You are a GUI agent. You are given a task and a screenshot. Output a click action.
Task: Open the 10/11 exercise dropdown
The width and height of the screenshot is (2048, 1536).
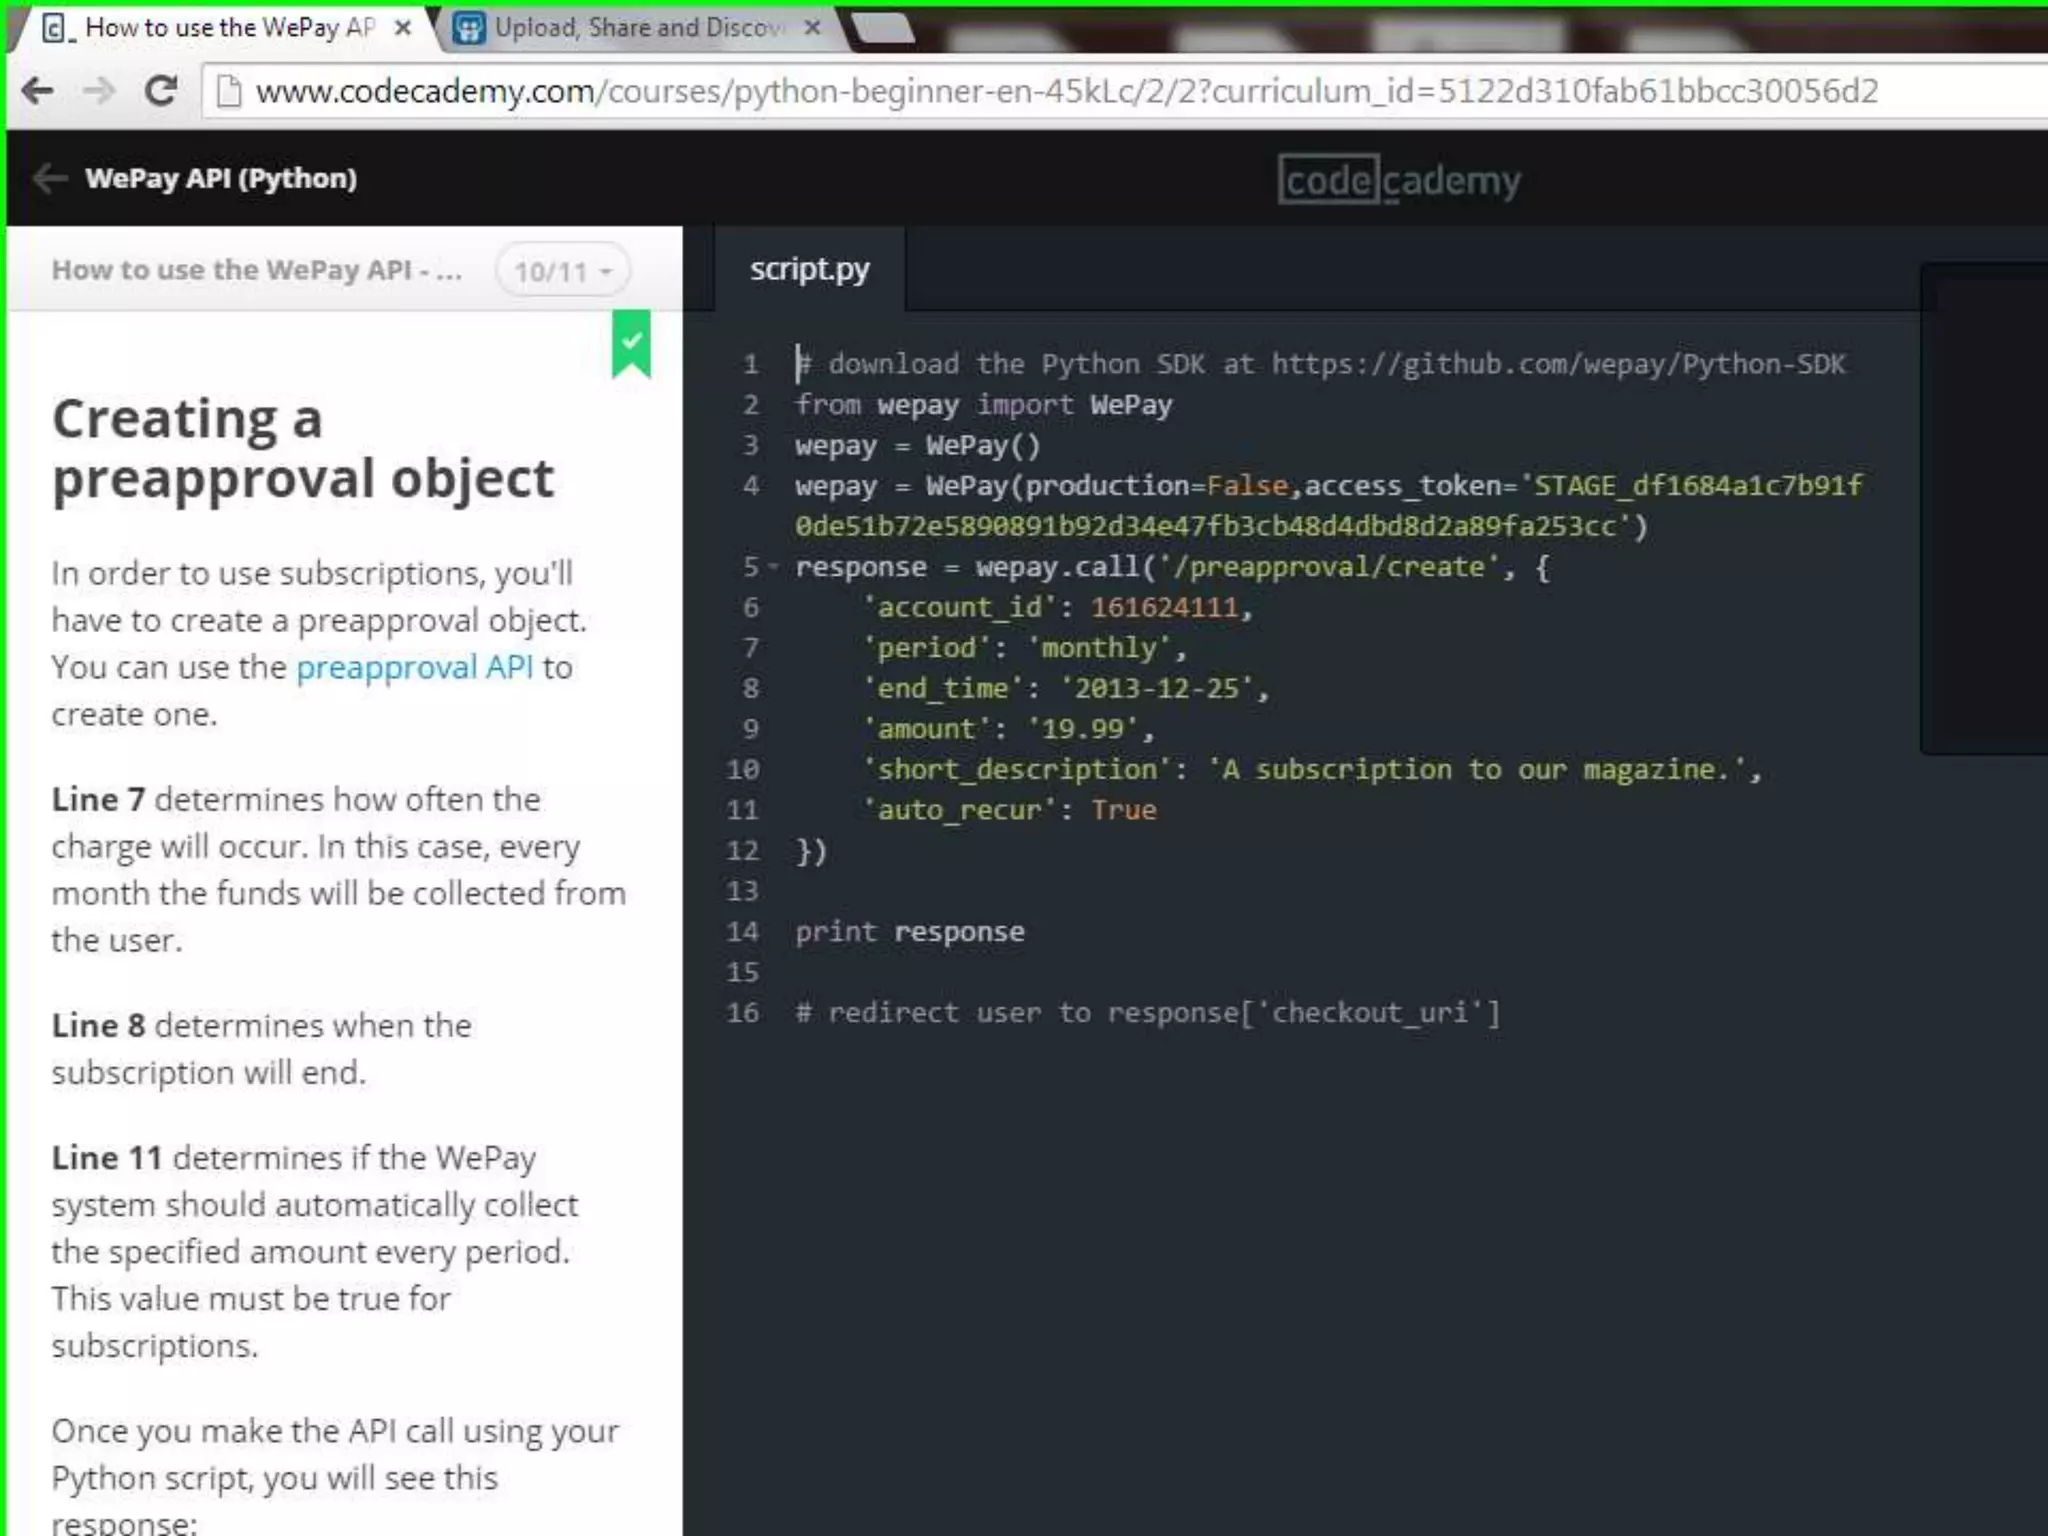563,271
